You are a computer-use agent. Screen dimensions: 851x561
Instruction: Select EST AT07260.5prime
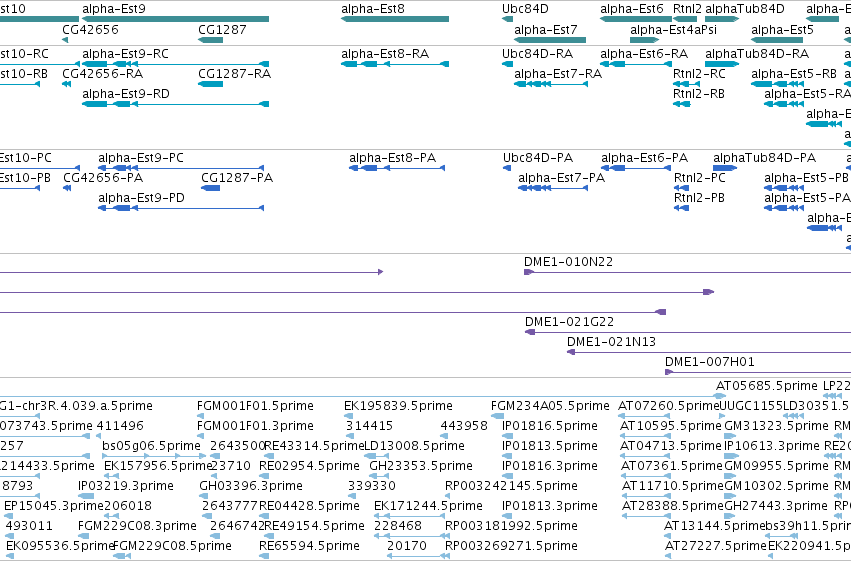669,406
